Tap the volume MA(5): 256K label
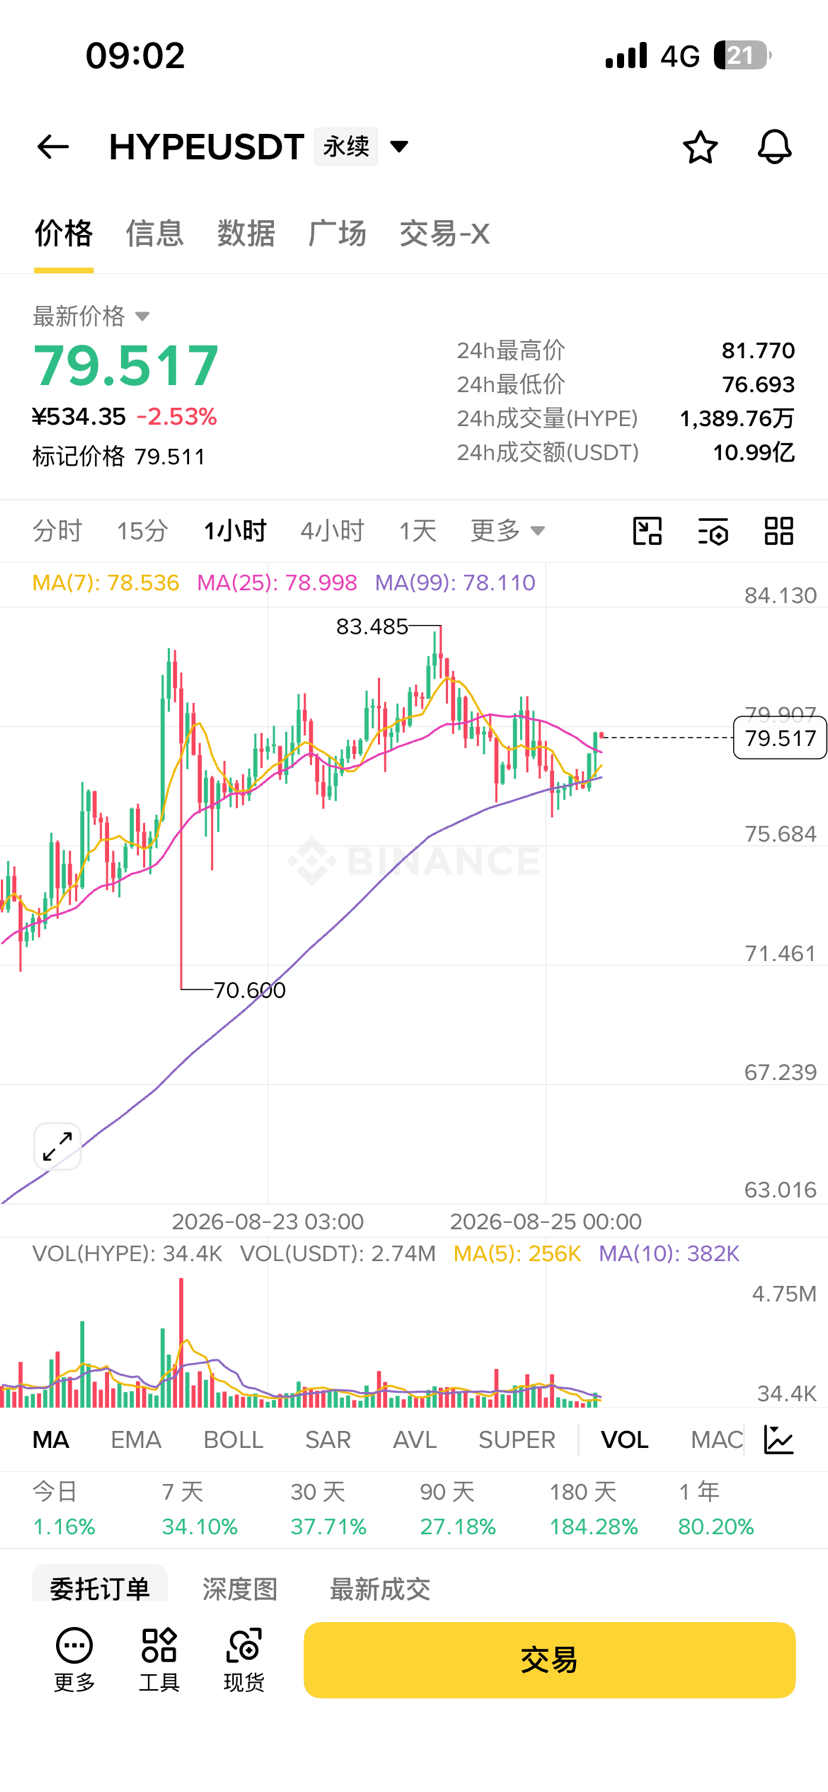 click(517, 1254)
